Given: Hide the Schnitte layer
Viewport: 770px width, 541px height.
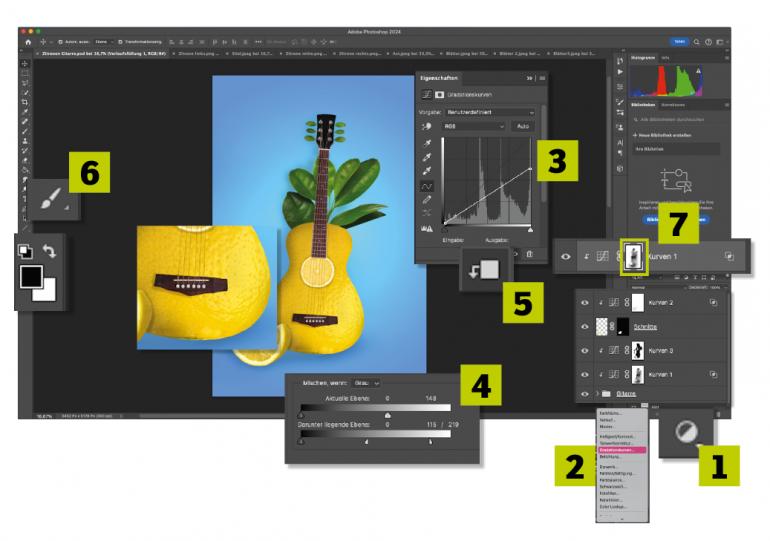Looking at the screenshot, I should (x=584, y=326).
